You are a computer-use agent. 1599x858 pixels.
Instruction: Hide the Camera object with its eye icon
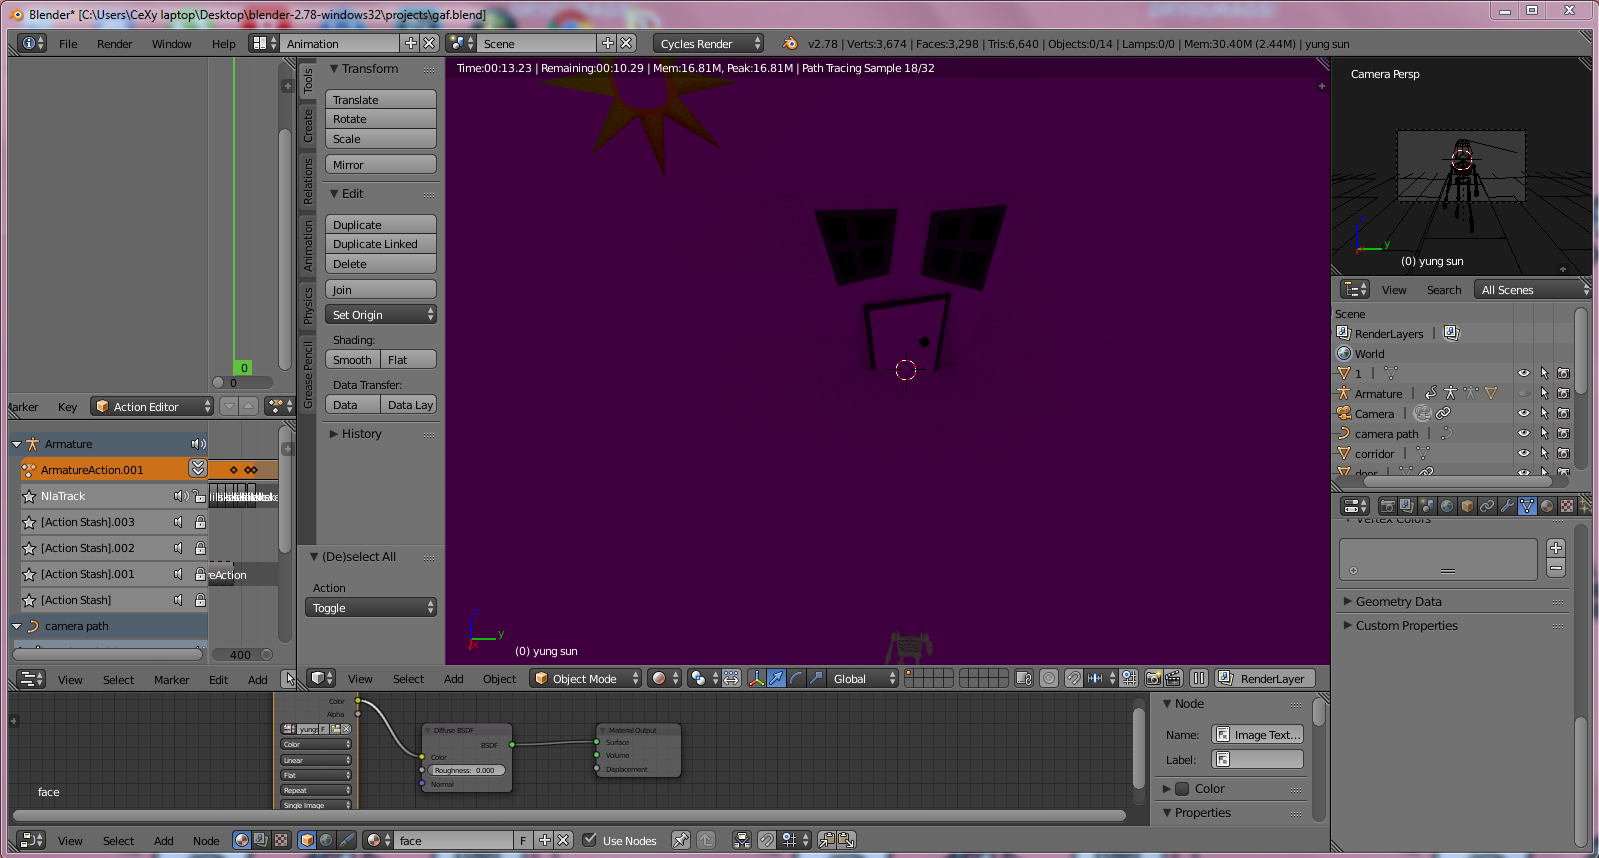(1524, 413)
